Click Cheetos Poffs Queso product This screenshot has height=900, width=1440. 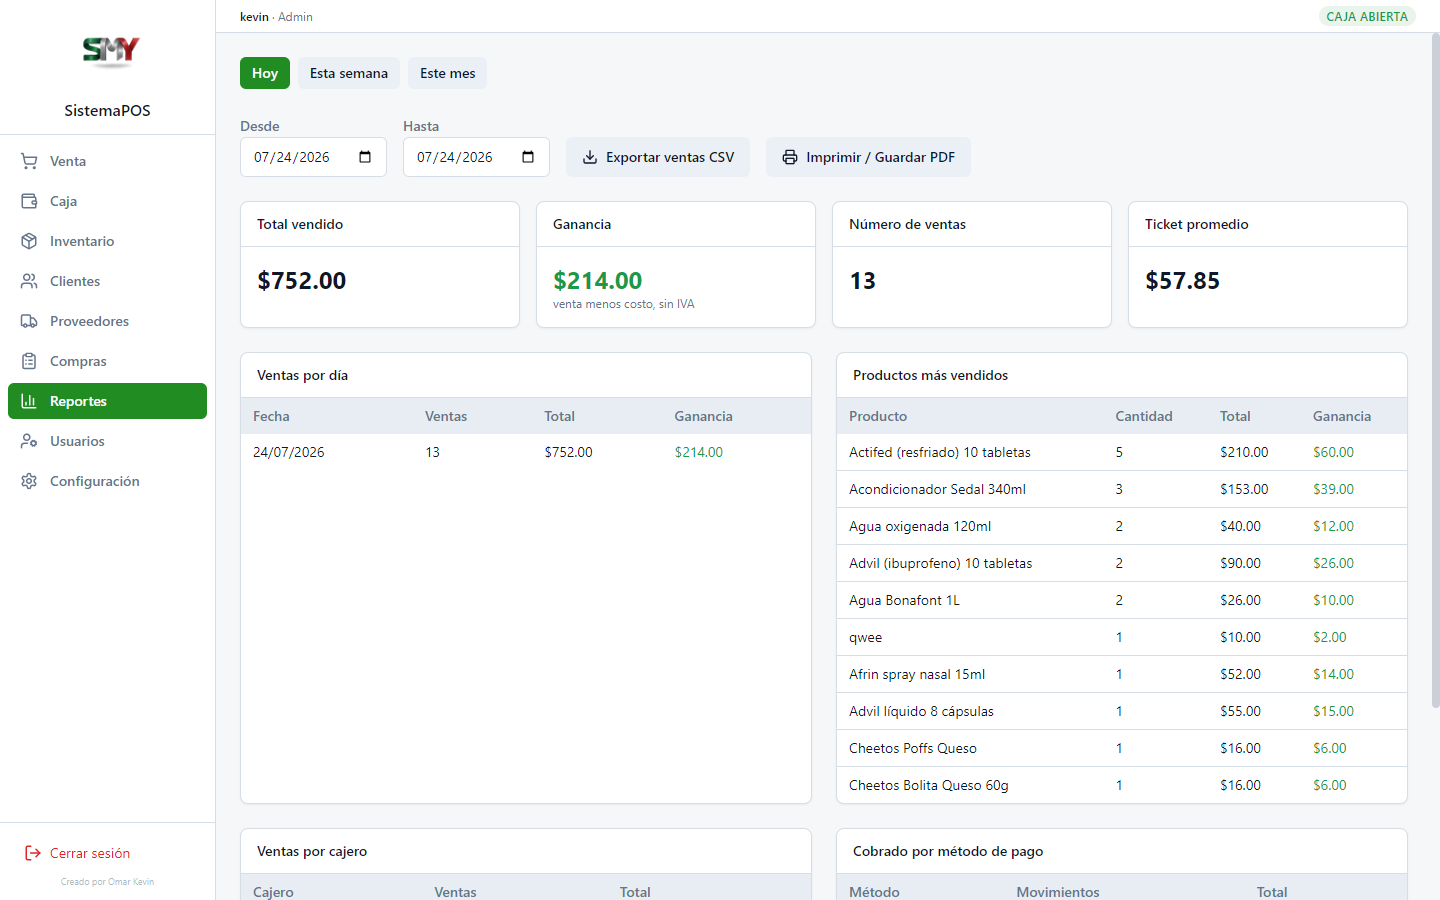913,748
